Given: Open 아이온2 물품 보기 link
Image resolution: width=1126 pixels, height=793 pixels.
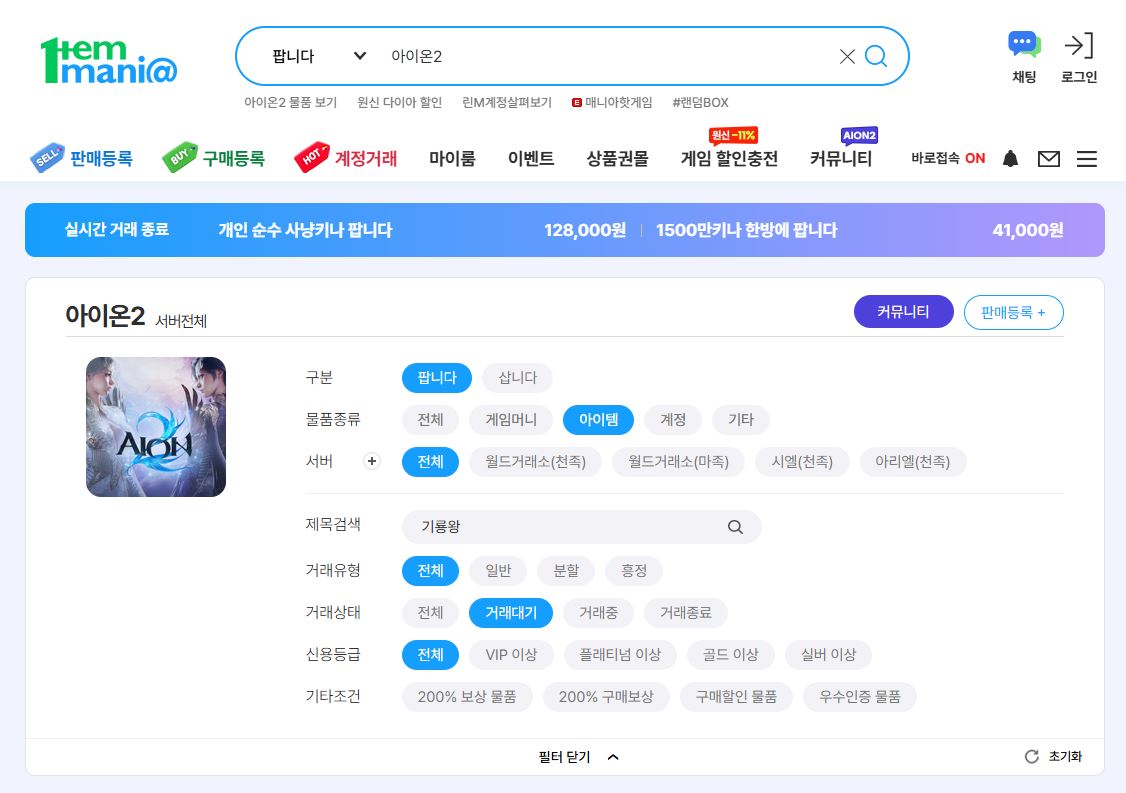Looking at the screenshot, I should [290, 103].
